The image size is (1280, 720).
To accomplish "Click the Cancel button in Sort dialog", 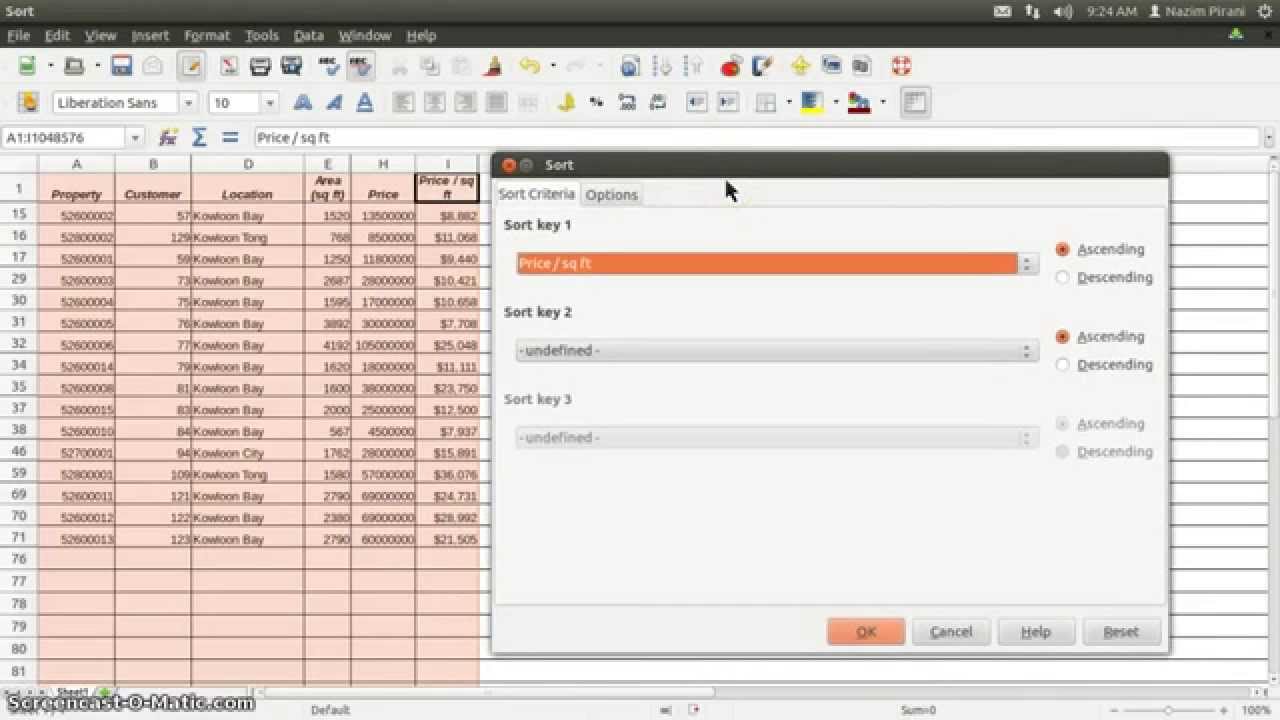I will coord(951,631).
